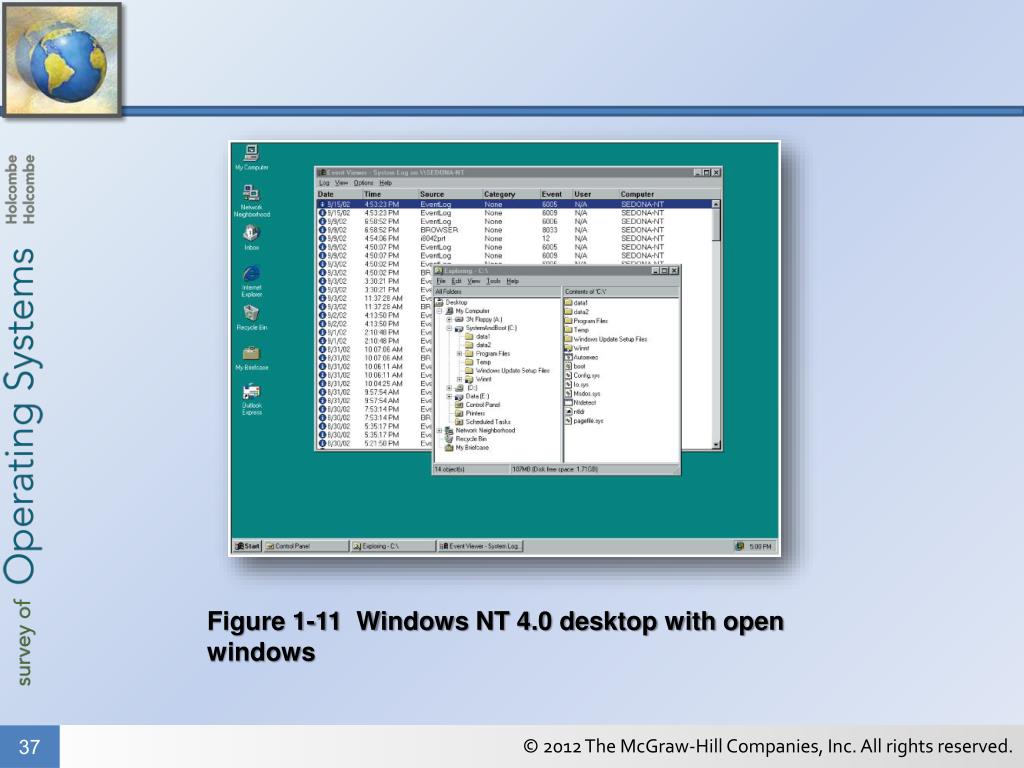The height and width of the screenshot is (768, 1024).
Task: Click Event Viewer scrollbar up arrow
Action: point(716,204)
